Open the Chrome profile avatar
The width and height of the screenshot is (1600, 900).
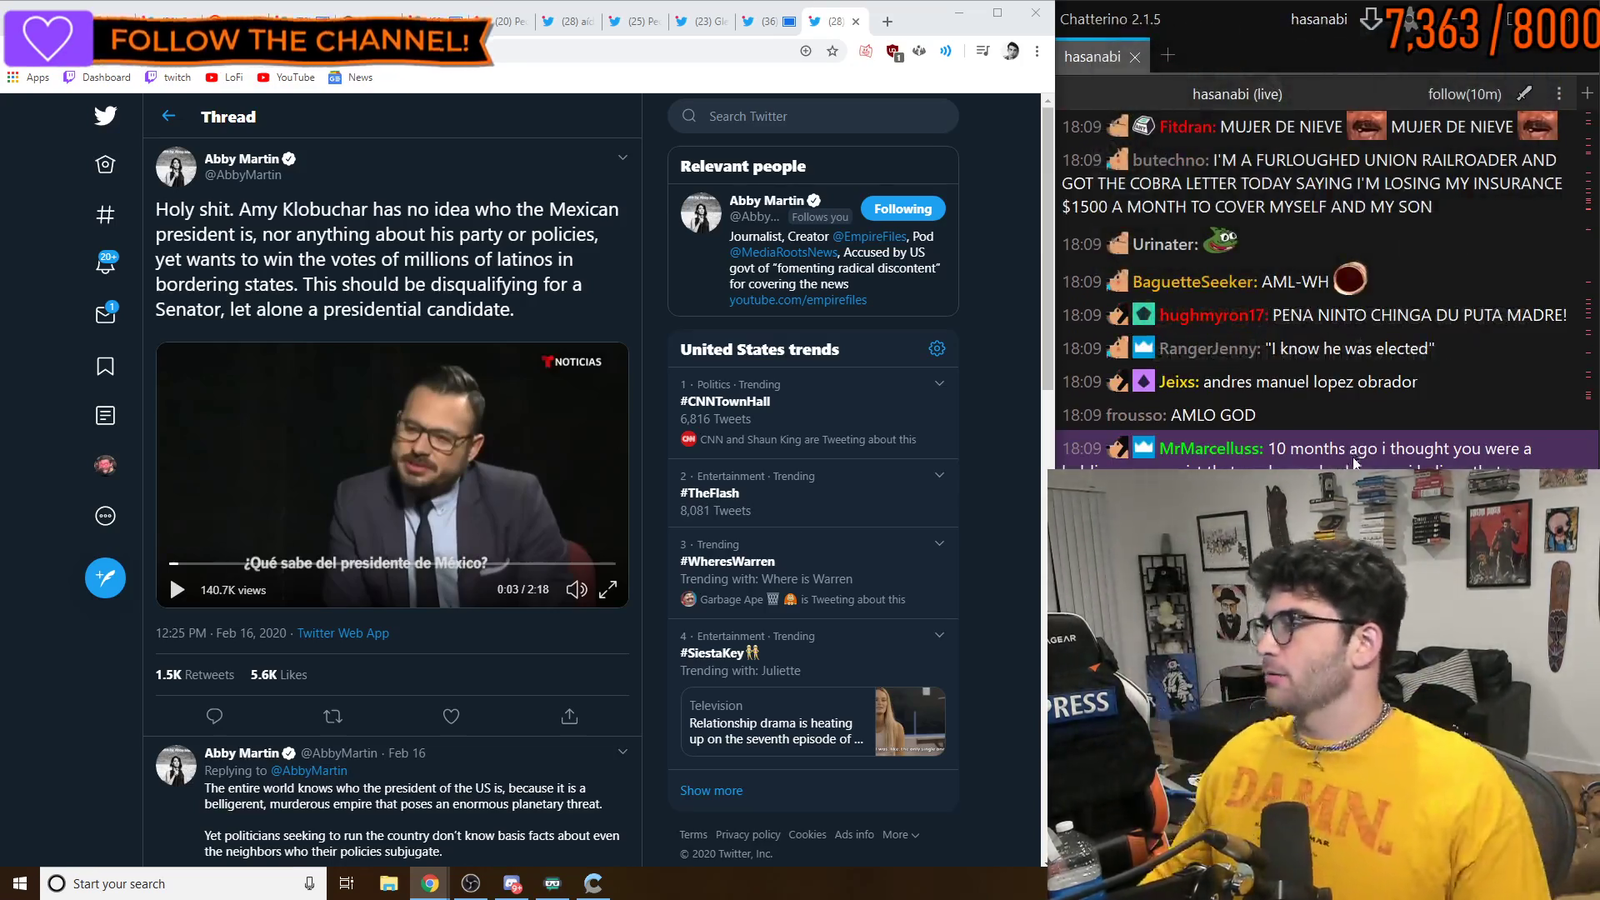coord(1011,51)
